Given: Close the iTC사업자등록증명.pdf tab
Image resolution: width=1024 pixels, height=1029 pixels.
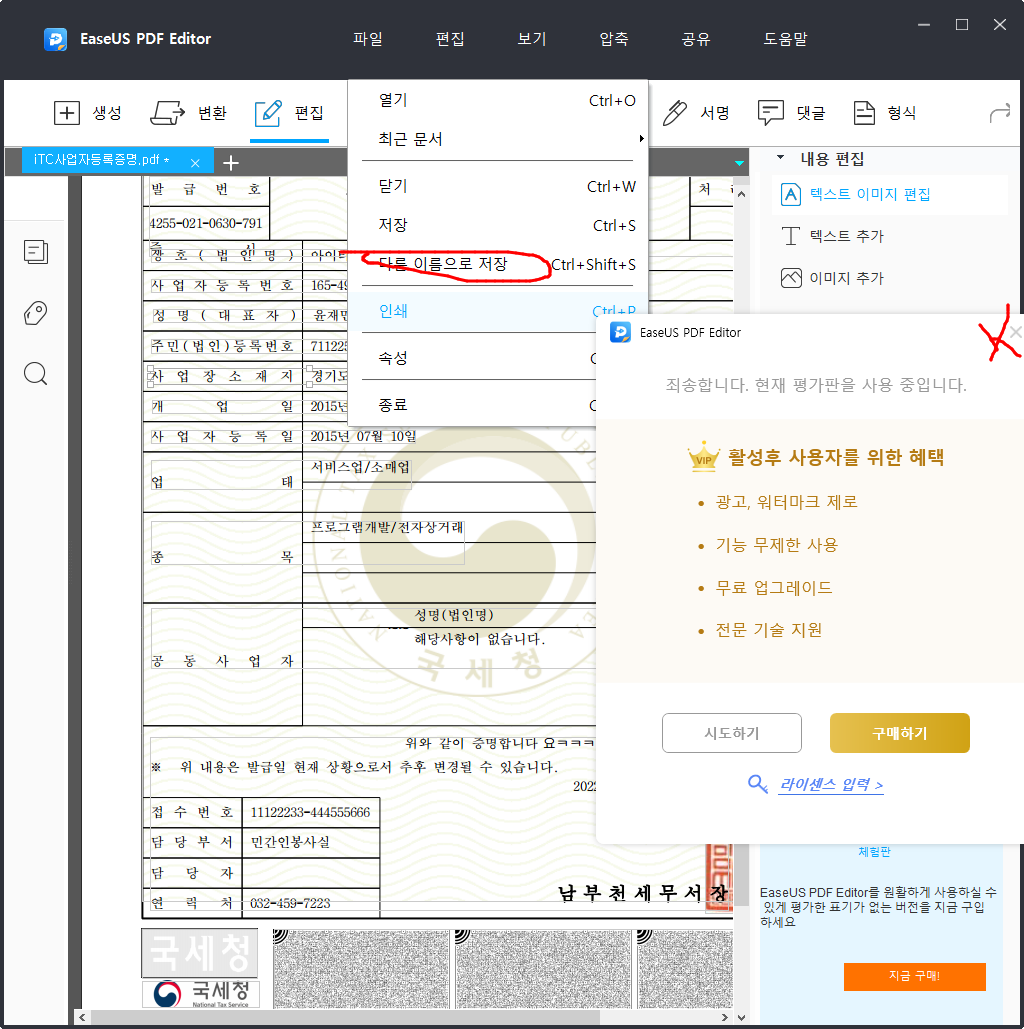Looking at the screenshot, I should point(195,163).
